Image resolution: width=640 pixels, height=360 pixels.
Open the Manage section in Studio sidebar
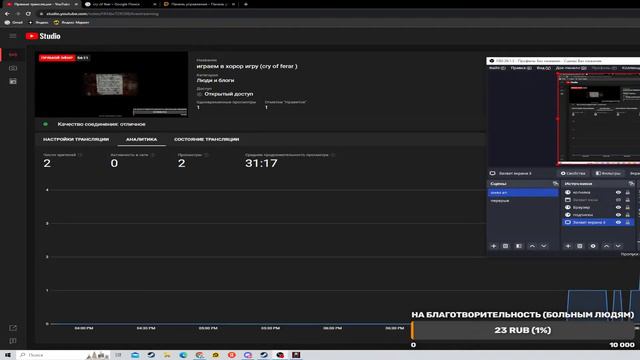[13, 82]
